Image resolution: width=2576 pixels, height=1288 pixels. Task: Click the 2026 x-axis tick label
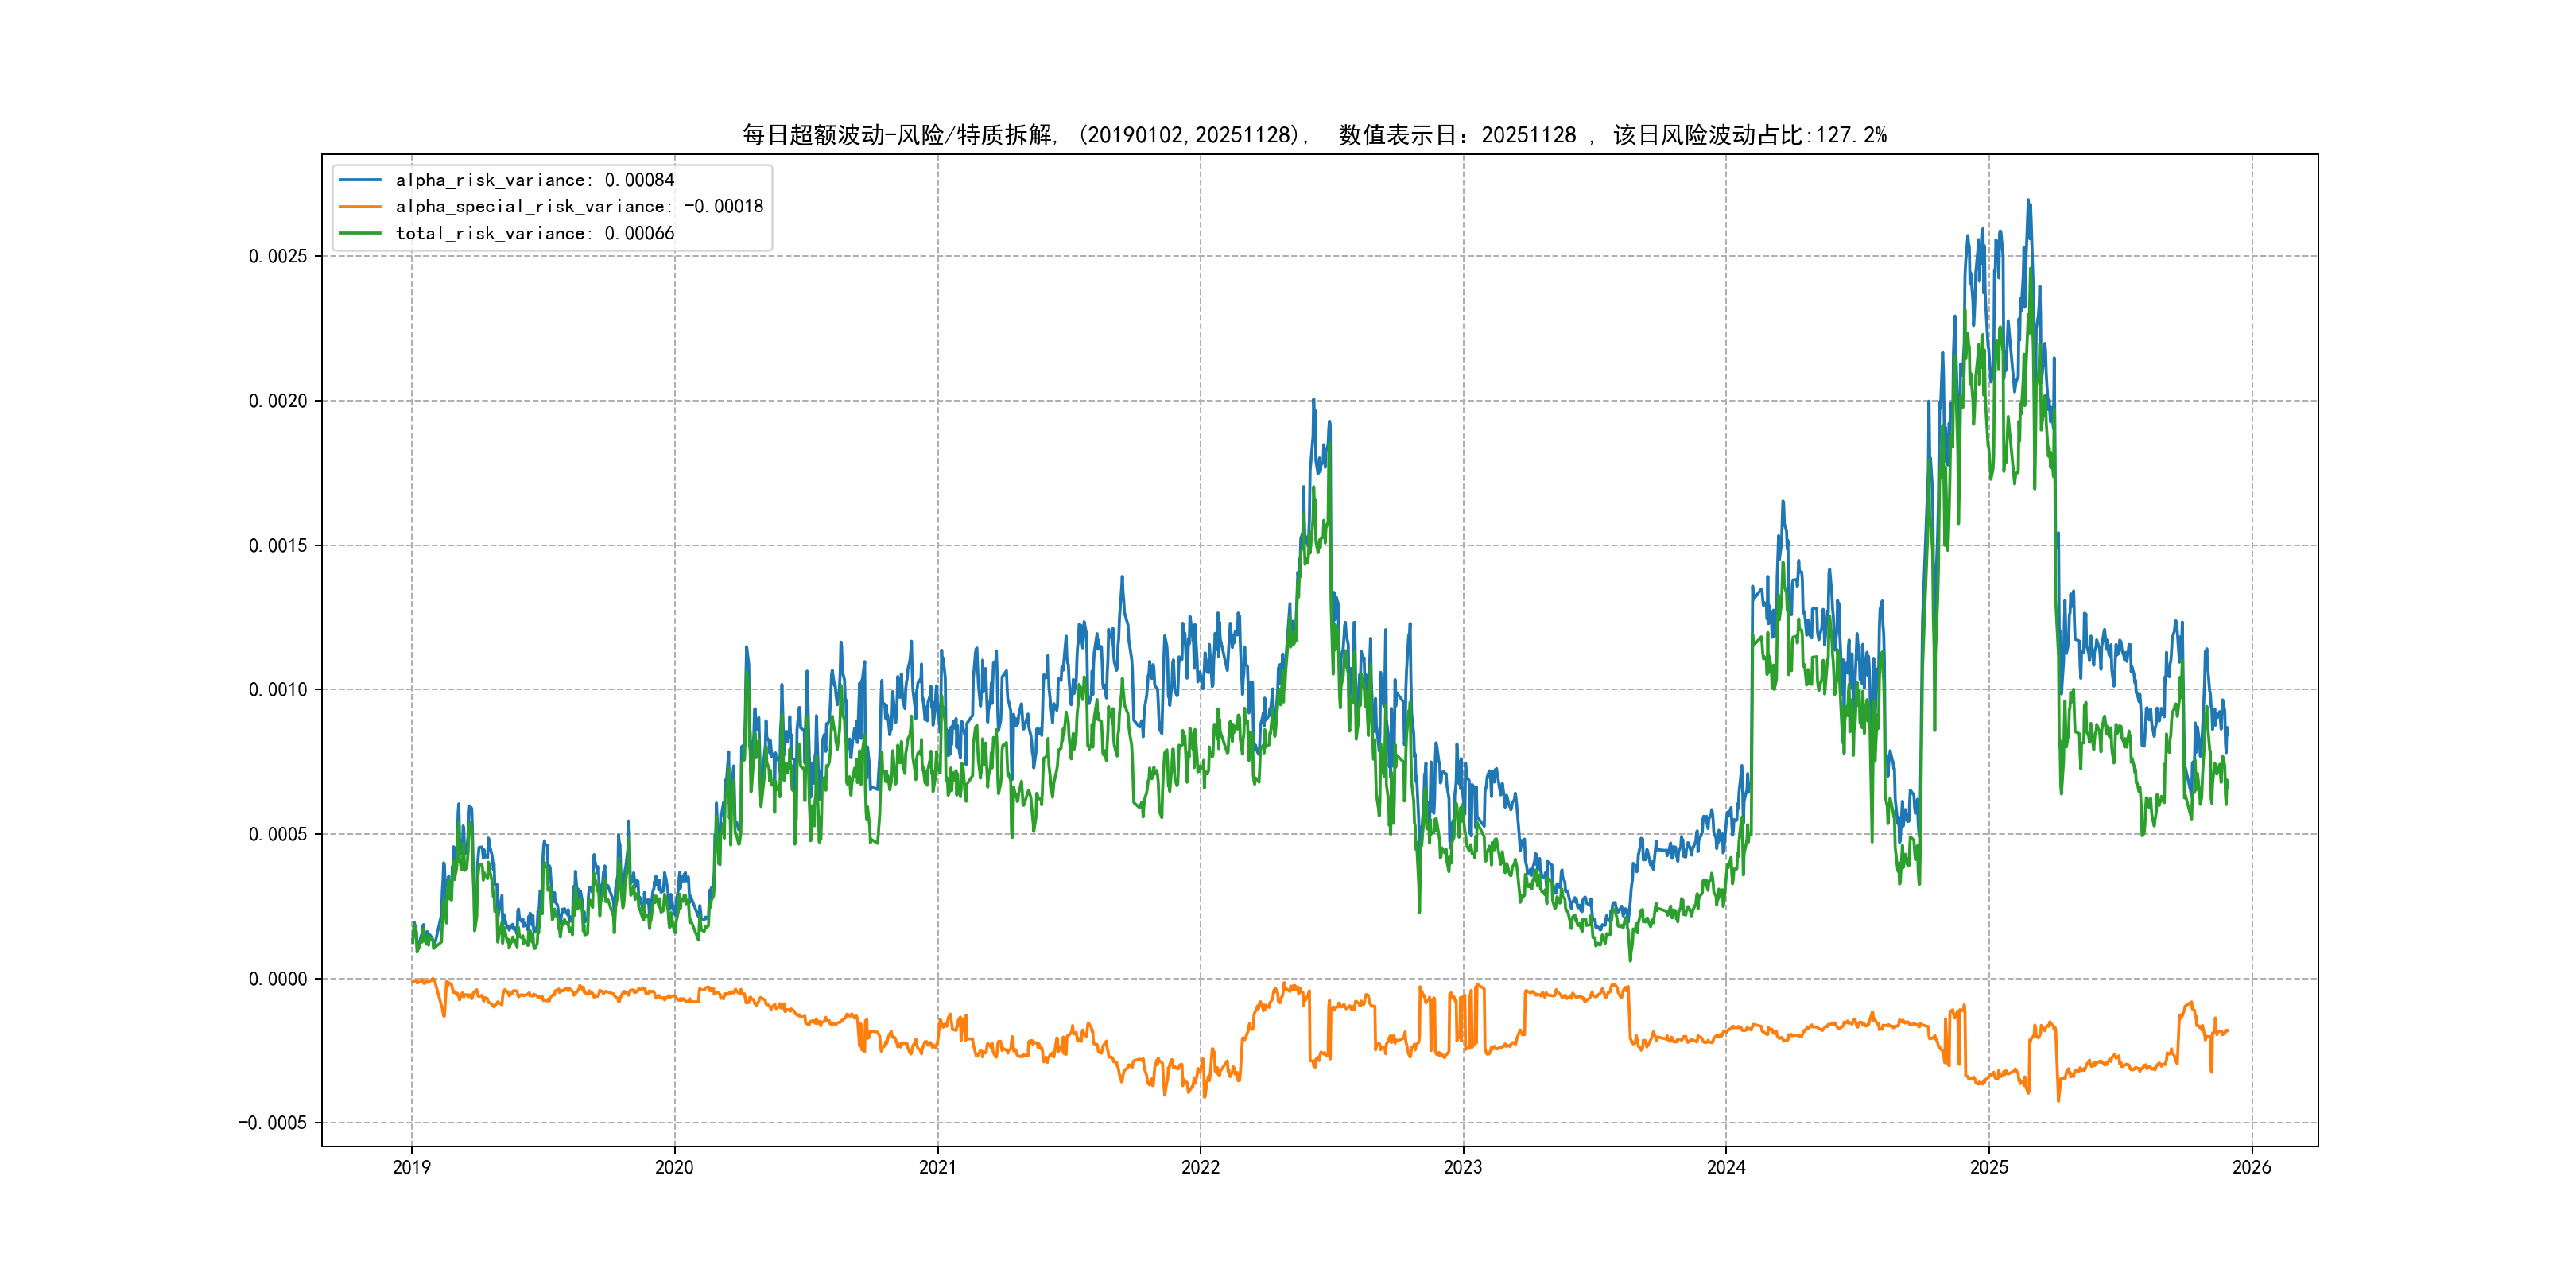tap(2252, 1167)
